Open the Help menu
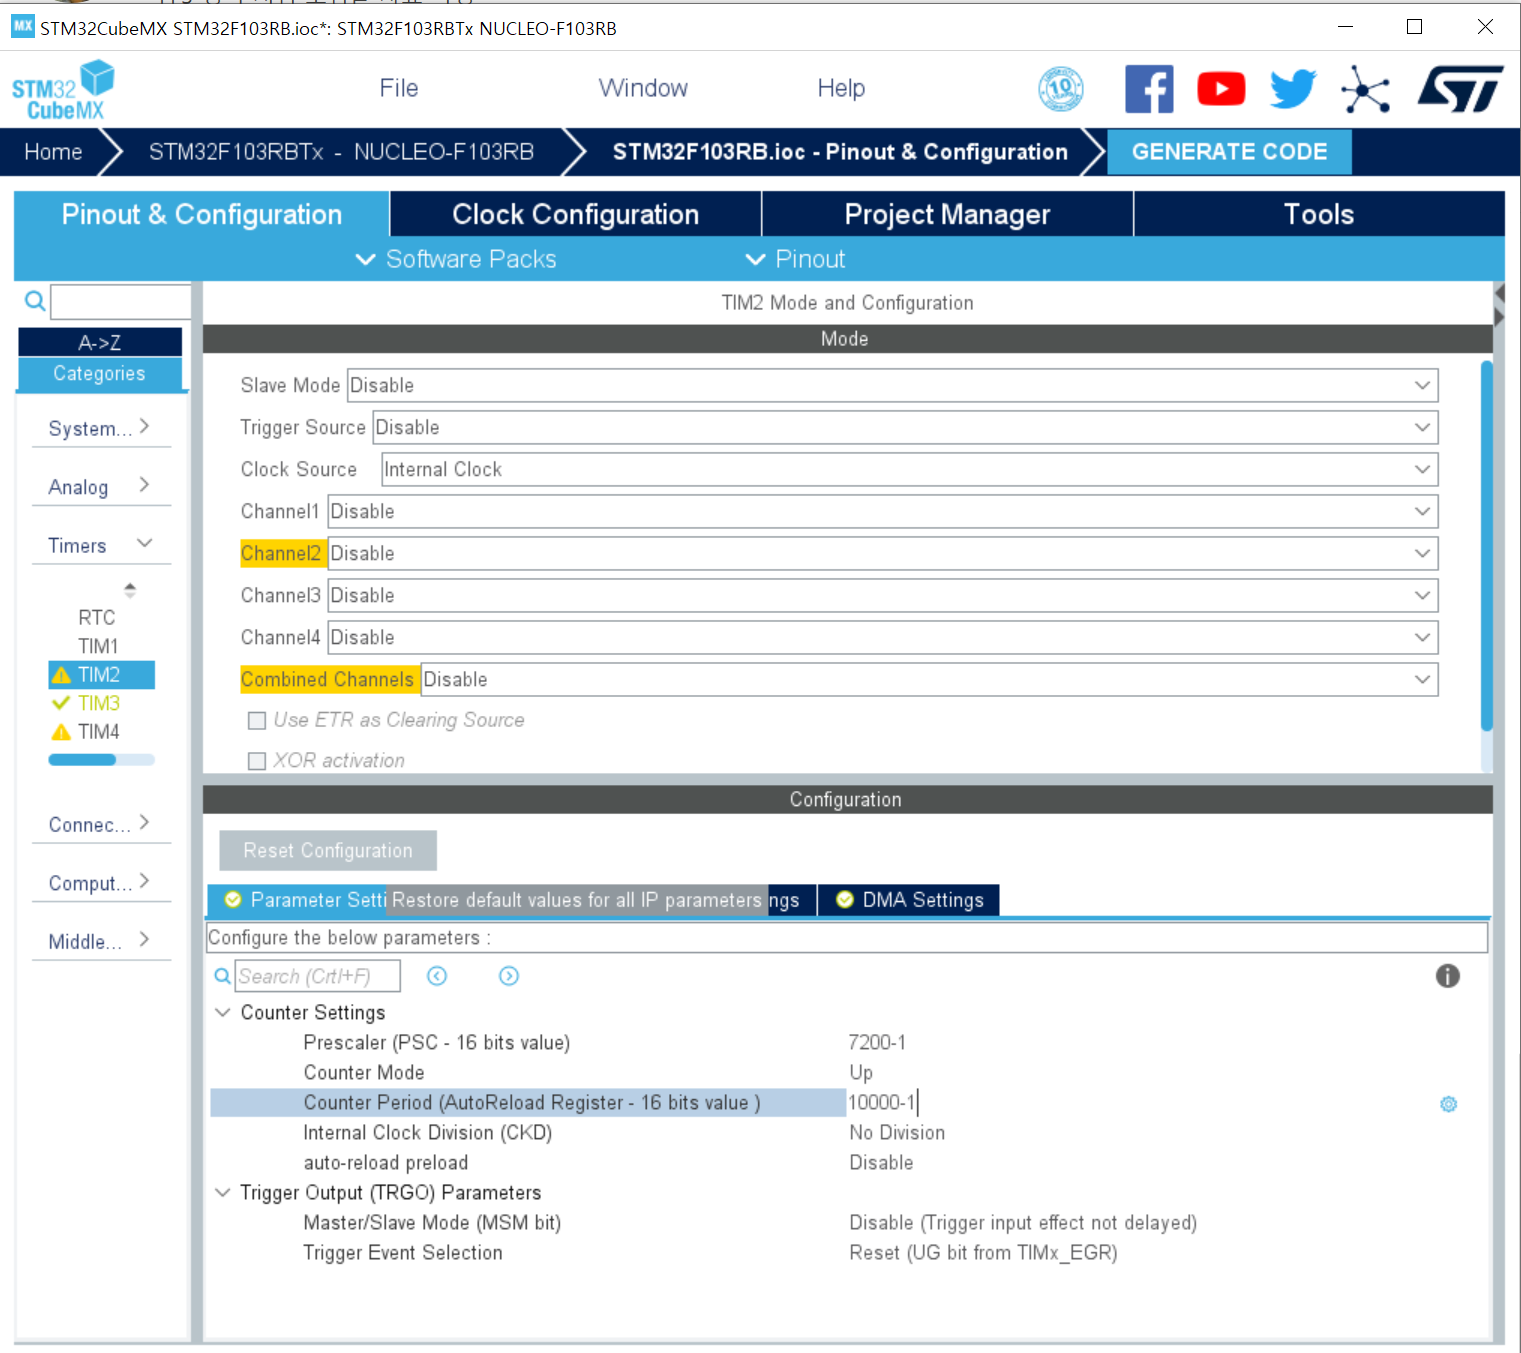Screen dimensions: 1521x1353 pyautogui.click(x=841, y=88)
